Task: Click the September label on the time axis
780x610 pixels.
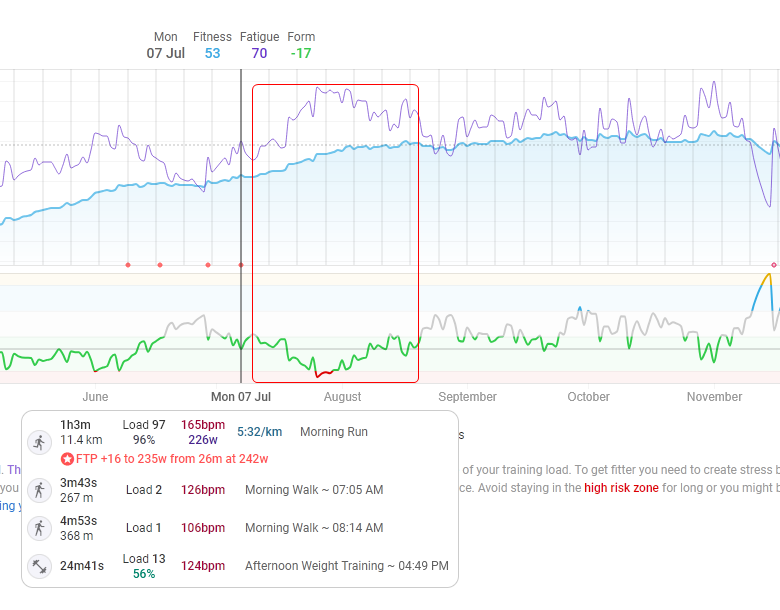Action: [467, 397]
